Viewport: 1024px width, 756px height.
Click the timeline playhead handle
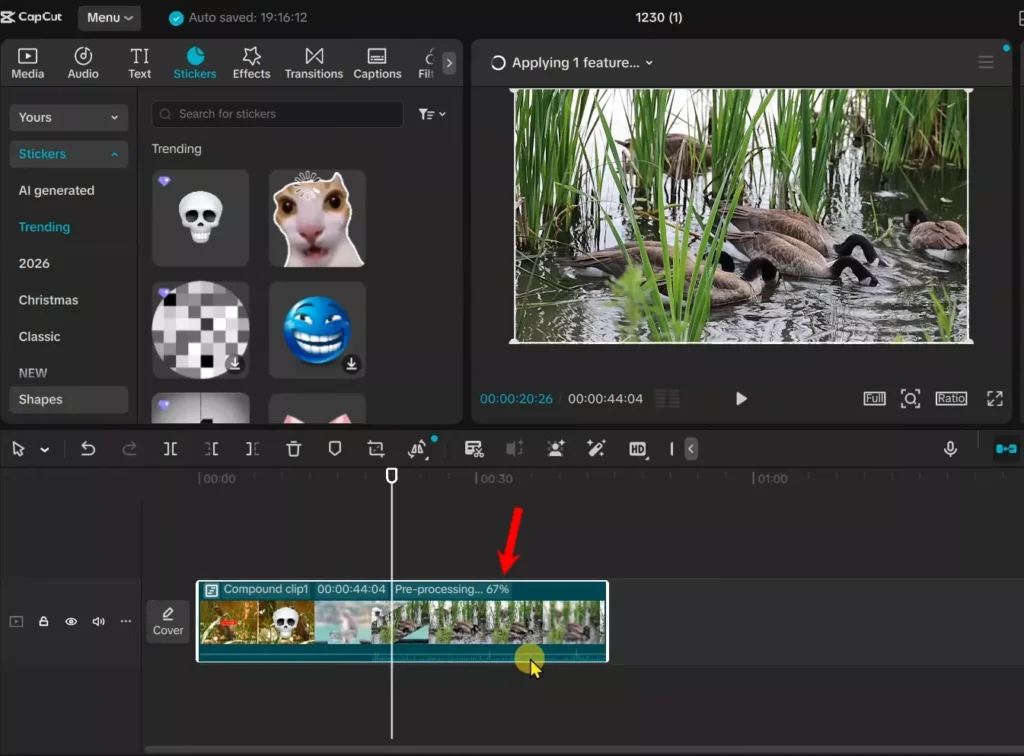392,476
